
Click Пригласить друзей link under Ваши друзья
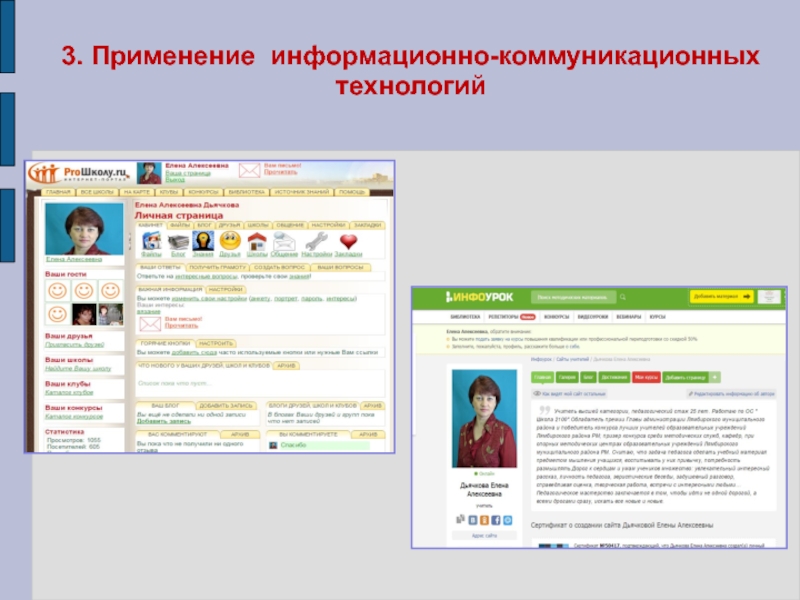tap(74, 345)
